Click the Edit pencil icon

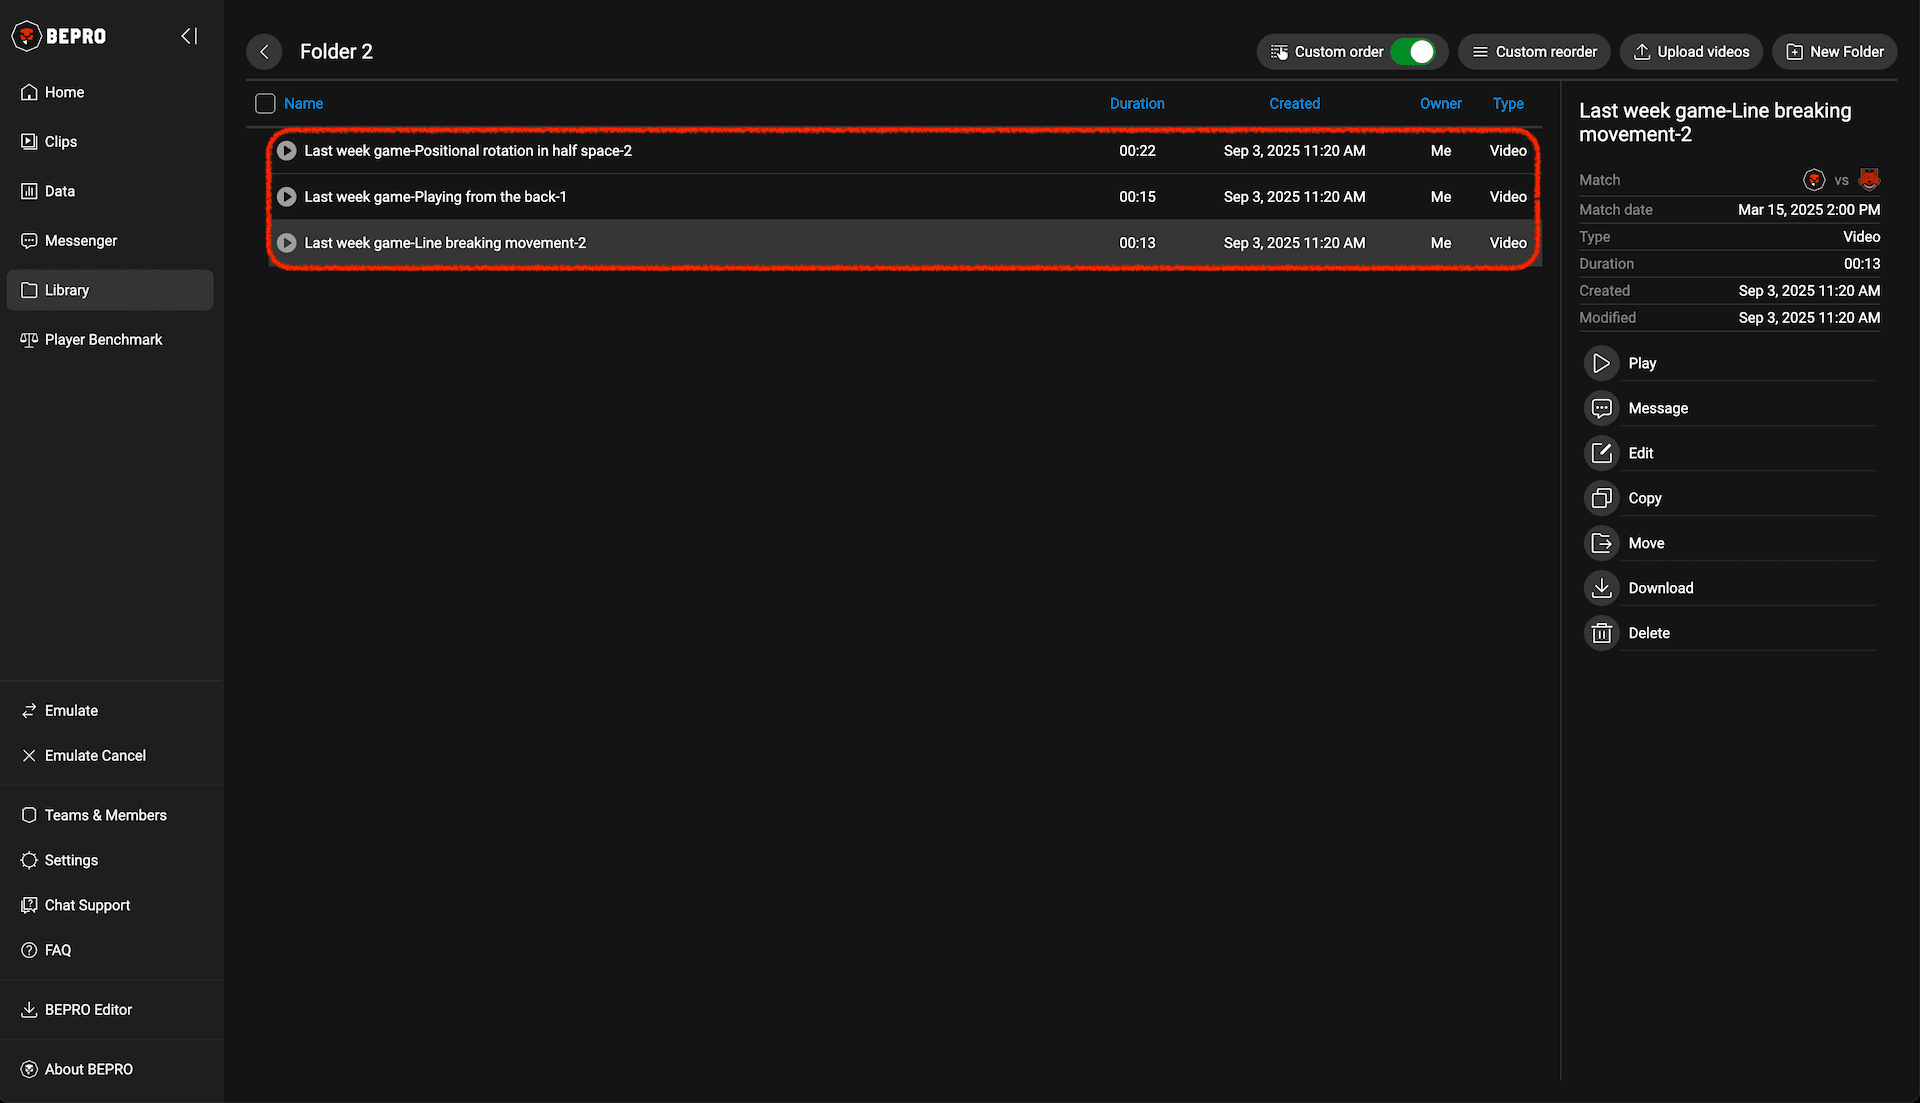(x=1601, y=453)
